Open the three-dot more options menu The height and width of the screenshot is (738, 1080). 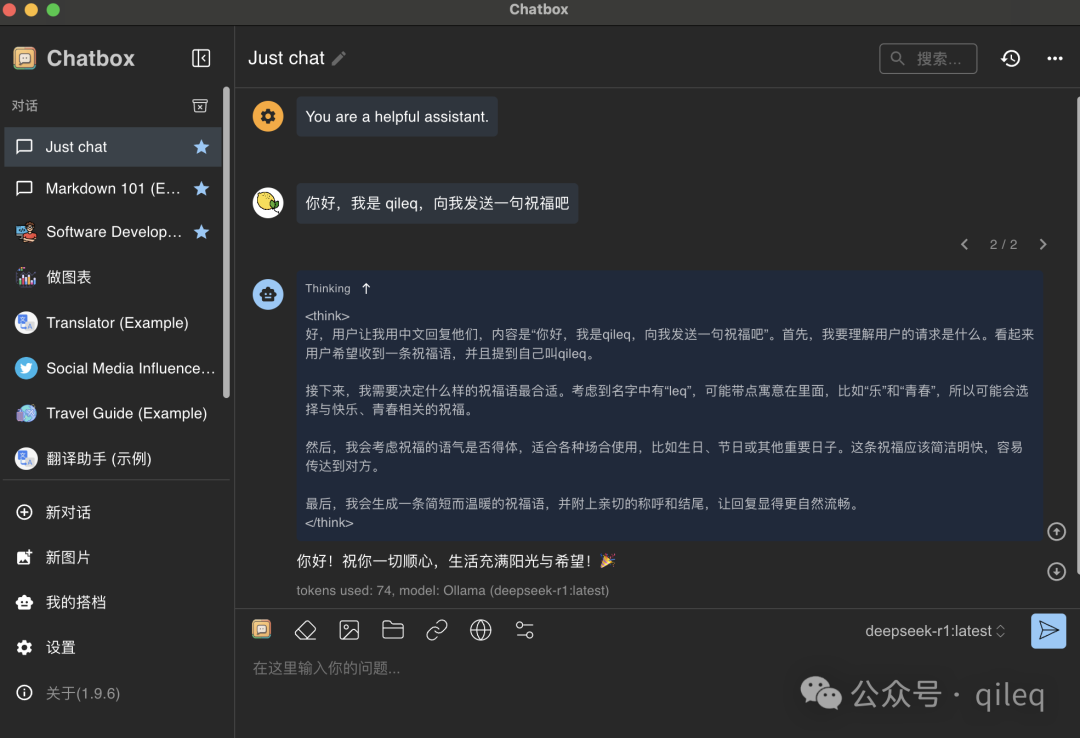[x=1055, y=59]
